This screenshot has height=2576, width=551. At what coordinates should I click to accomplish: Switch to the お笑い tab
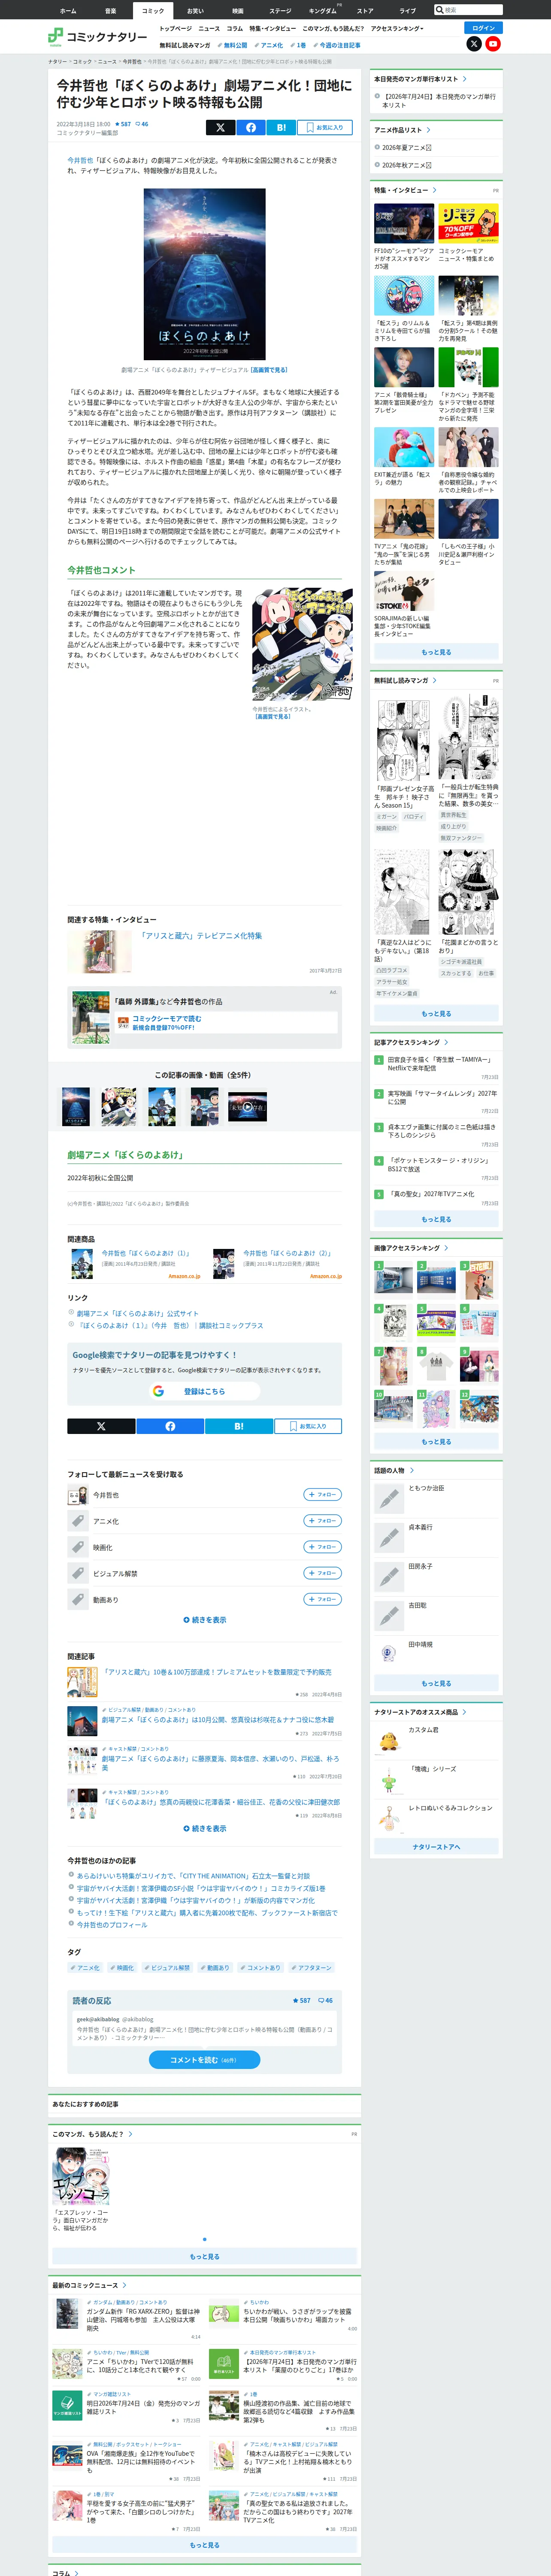[195, 11]
